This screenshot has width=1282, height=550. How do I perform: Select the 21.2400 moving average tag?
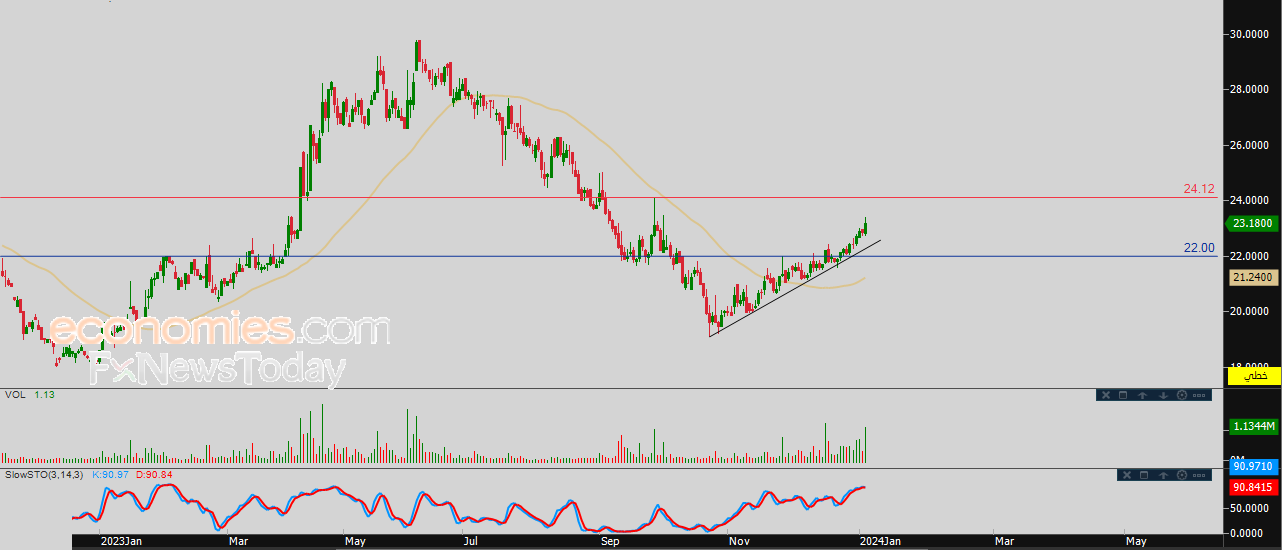pos(1253,278)
